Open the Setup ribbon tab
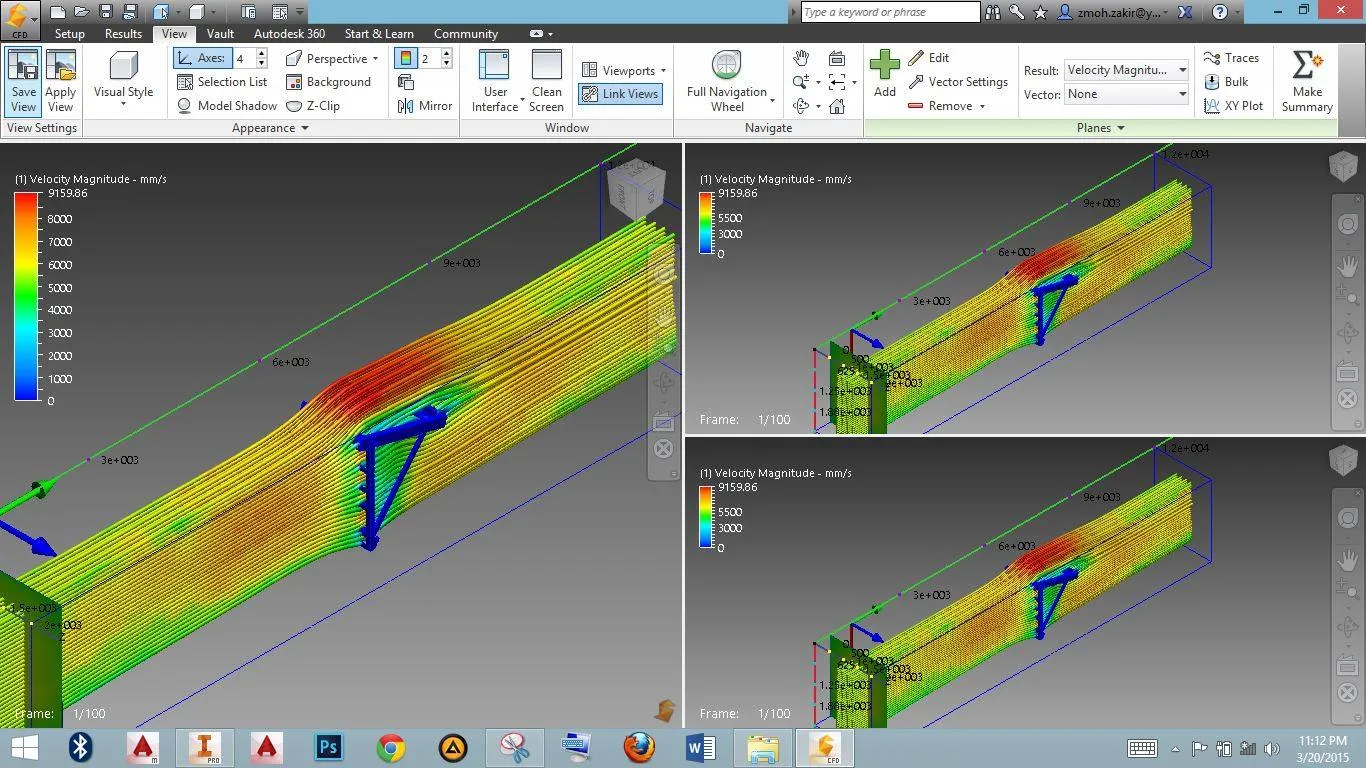This screenshot has height=768, width=1366. click(69, 33)
